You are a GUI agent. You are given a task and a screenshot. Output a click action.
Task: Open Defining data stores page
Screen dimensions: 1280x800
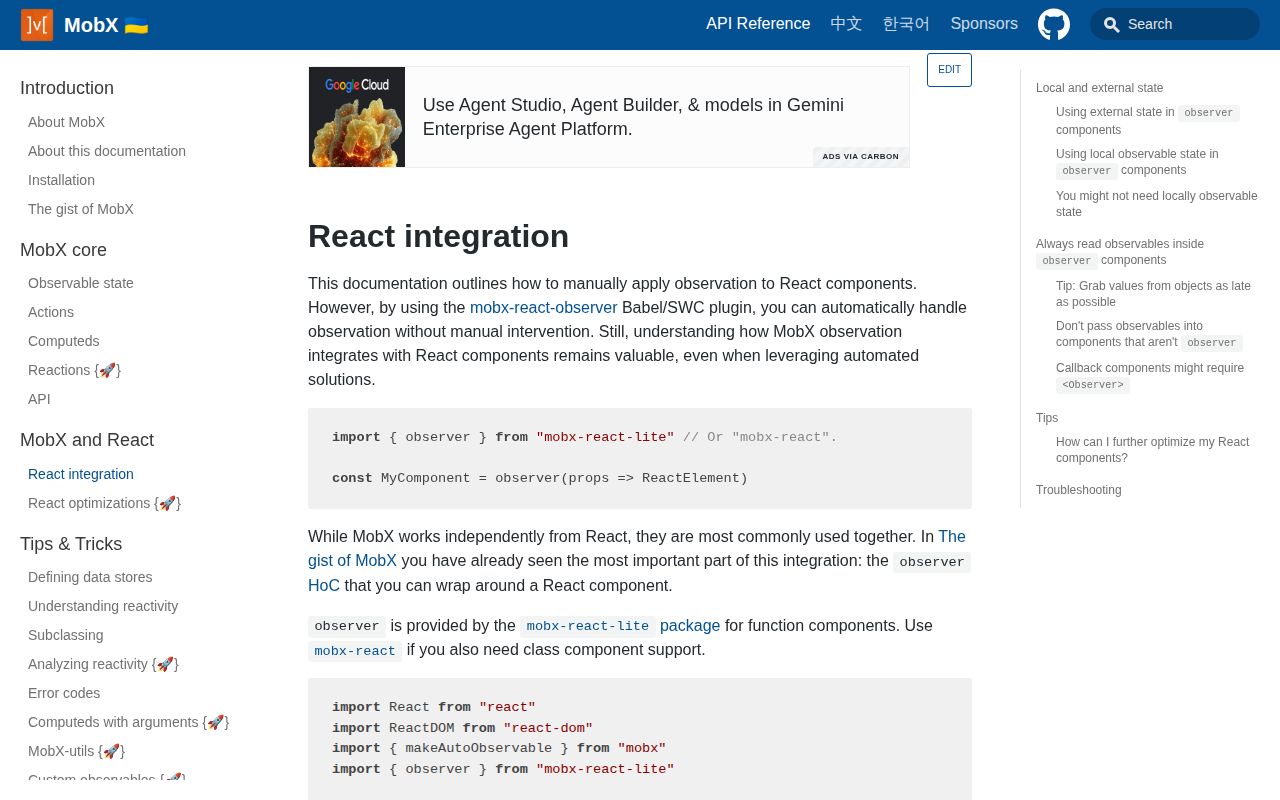[90, 577]
